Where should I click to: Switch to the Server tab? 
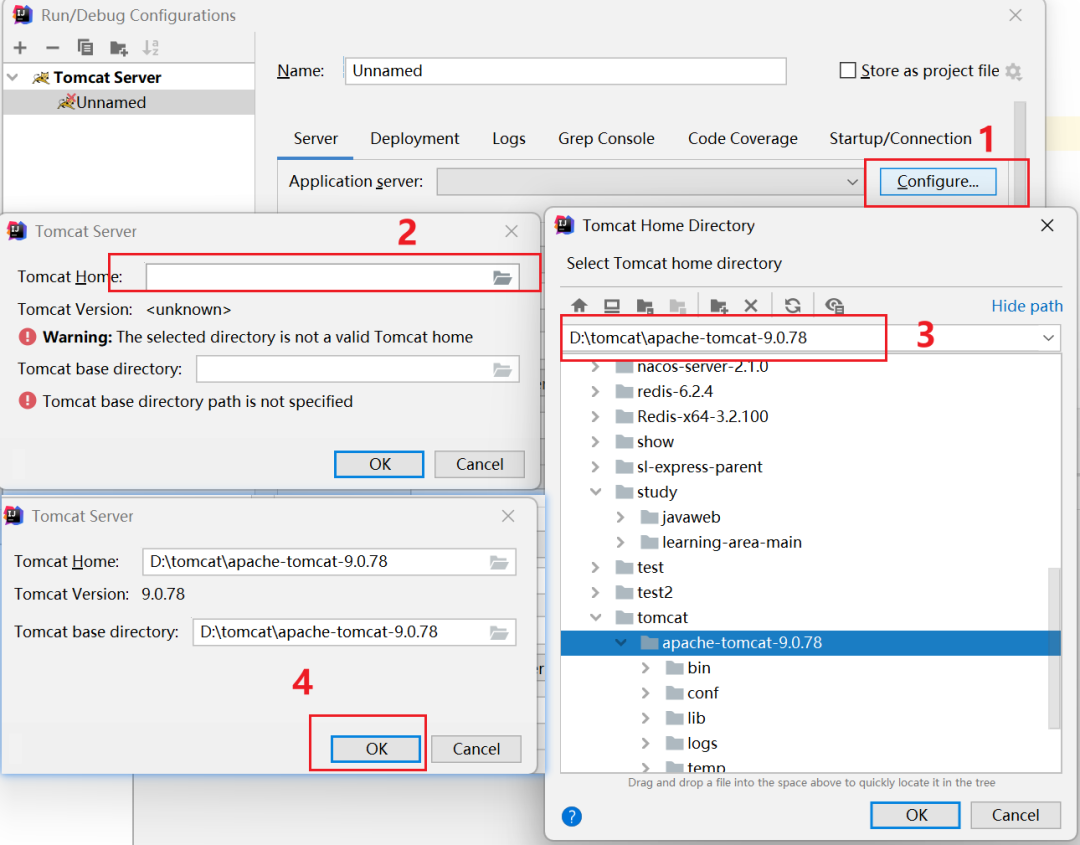(x=315, y=138)
